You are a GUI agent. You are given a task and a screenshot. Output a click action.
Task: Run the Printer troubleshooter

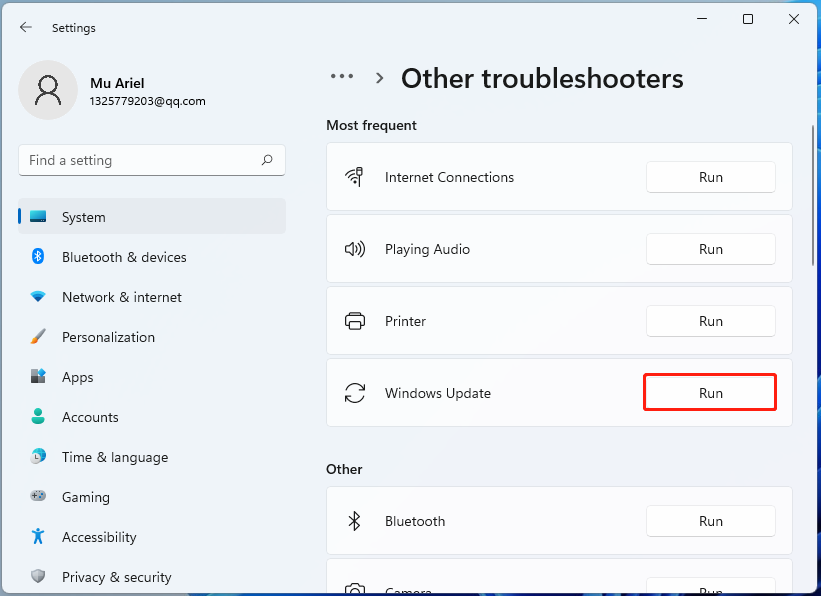pyautogui.click(x=711, y=321)
